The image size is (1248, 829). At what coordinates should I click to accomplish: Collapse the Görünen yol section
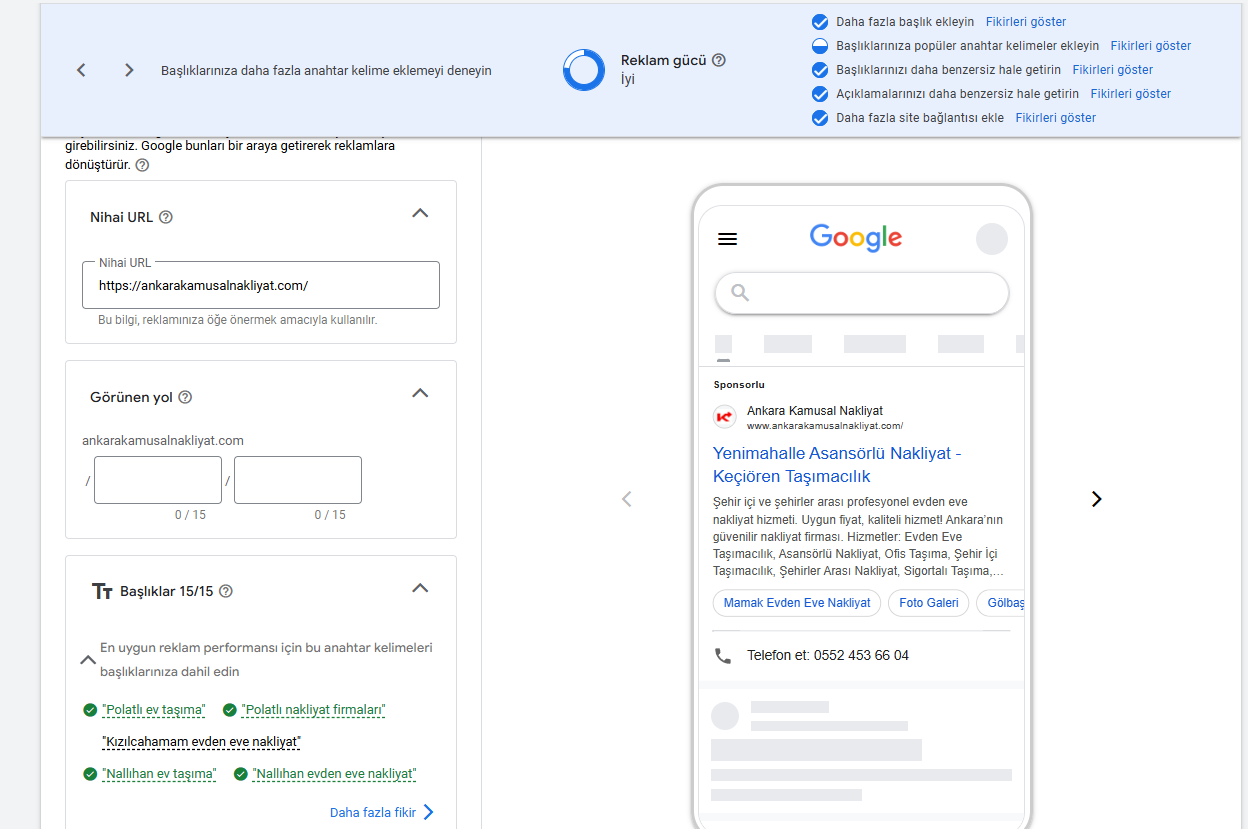421,393
